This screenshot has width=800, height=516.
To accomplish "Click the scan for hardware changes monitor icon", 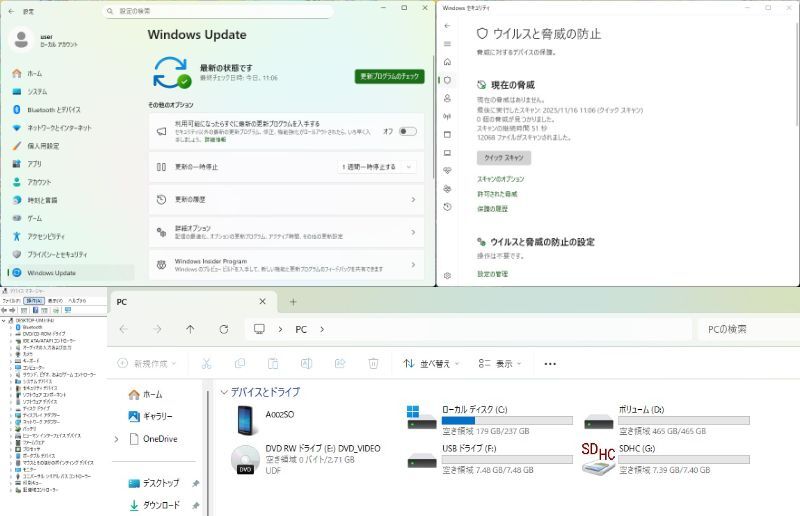I will click(68, 310).
